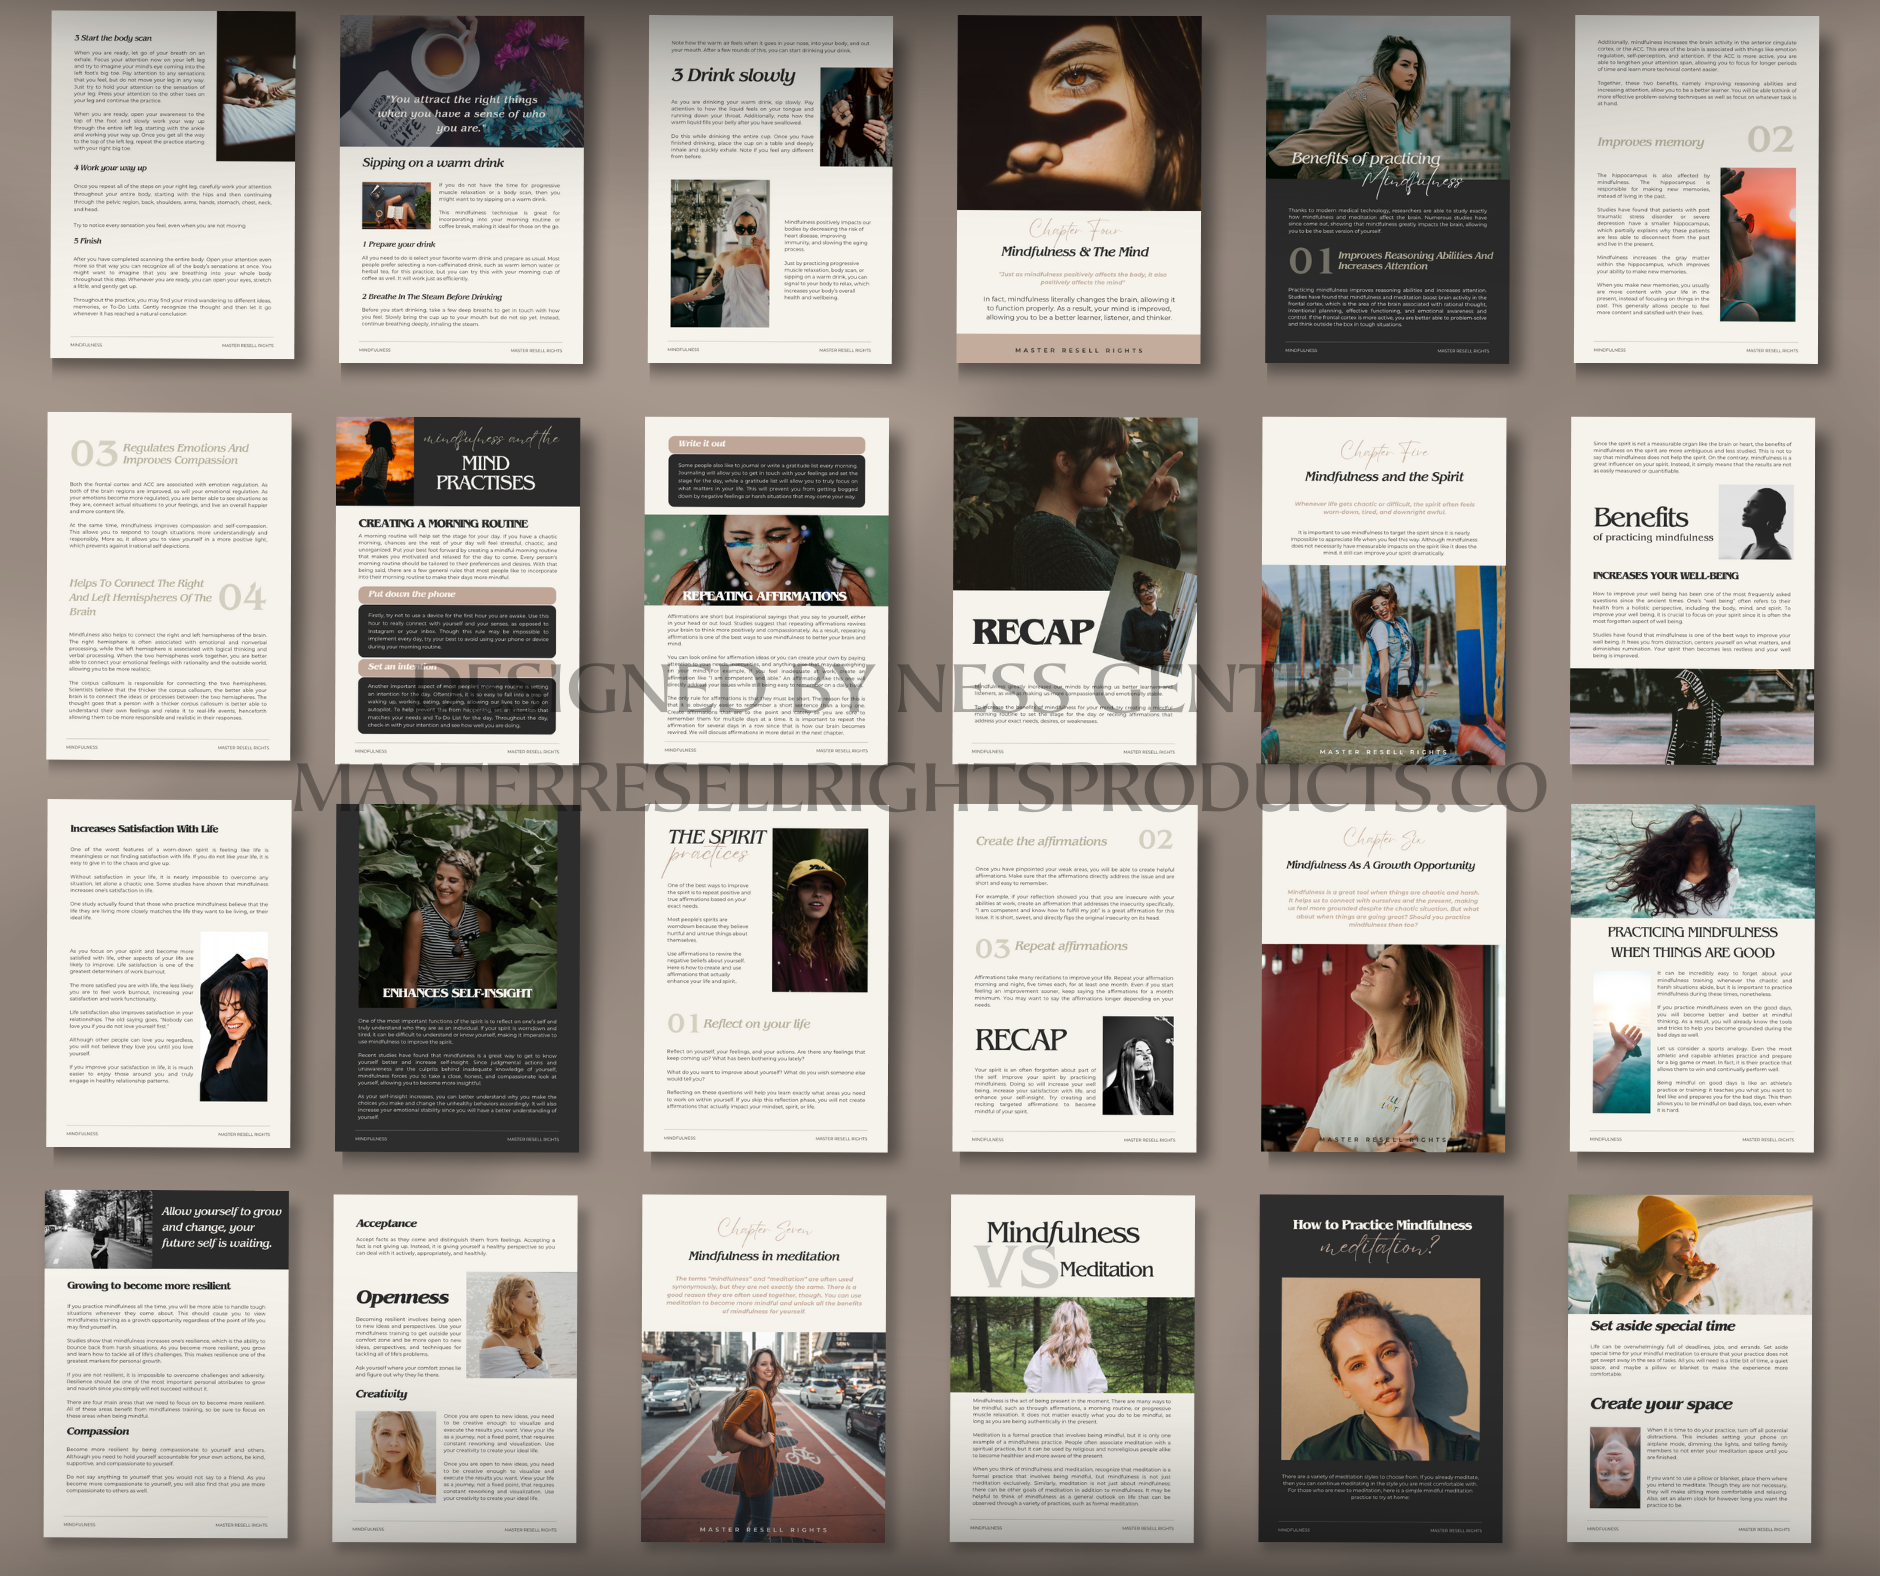Click the 'Create the affirmations 02' page
This screenshot has height=1576, width=1880.
tap(1075, 978)
